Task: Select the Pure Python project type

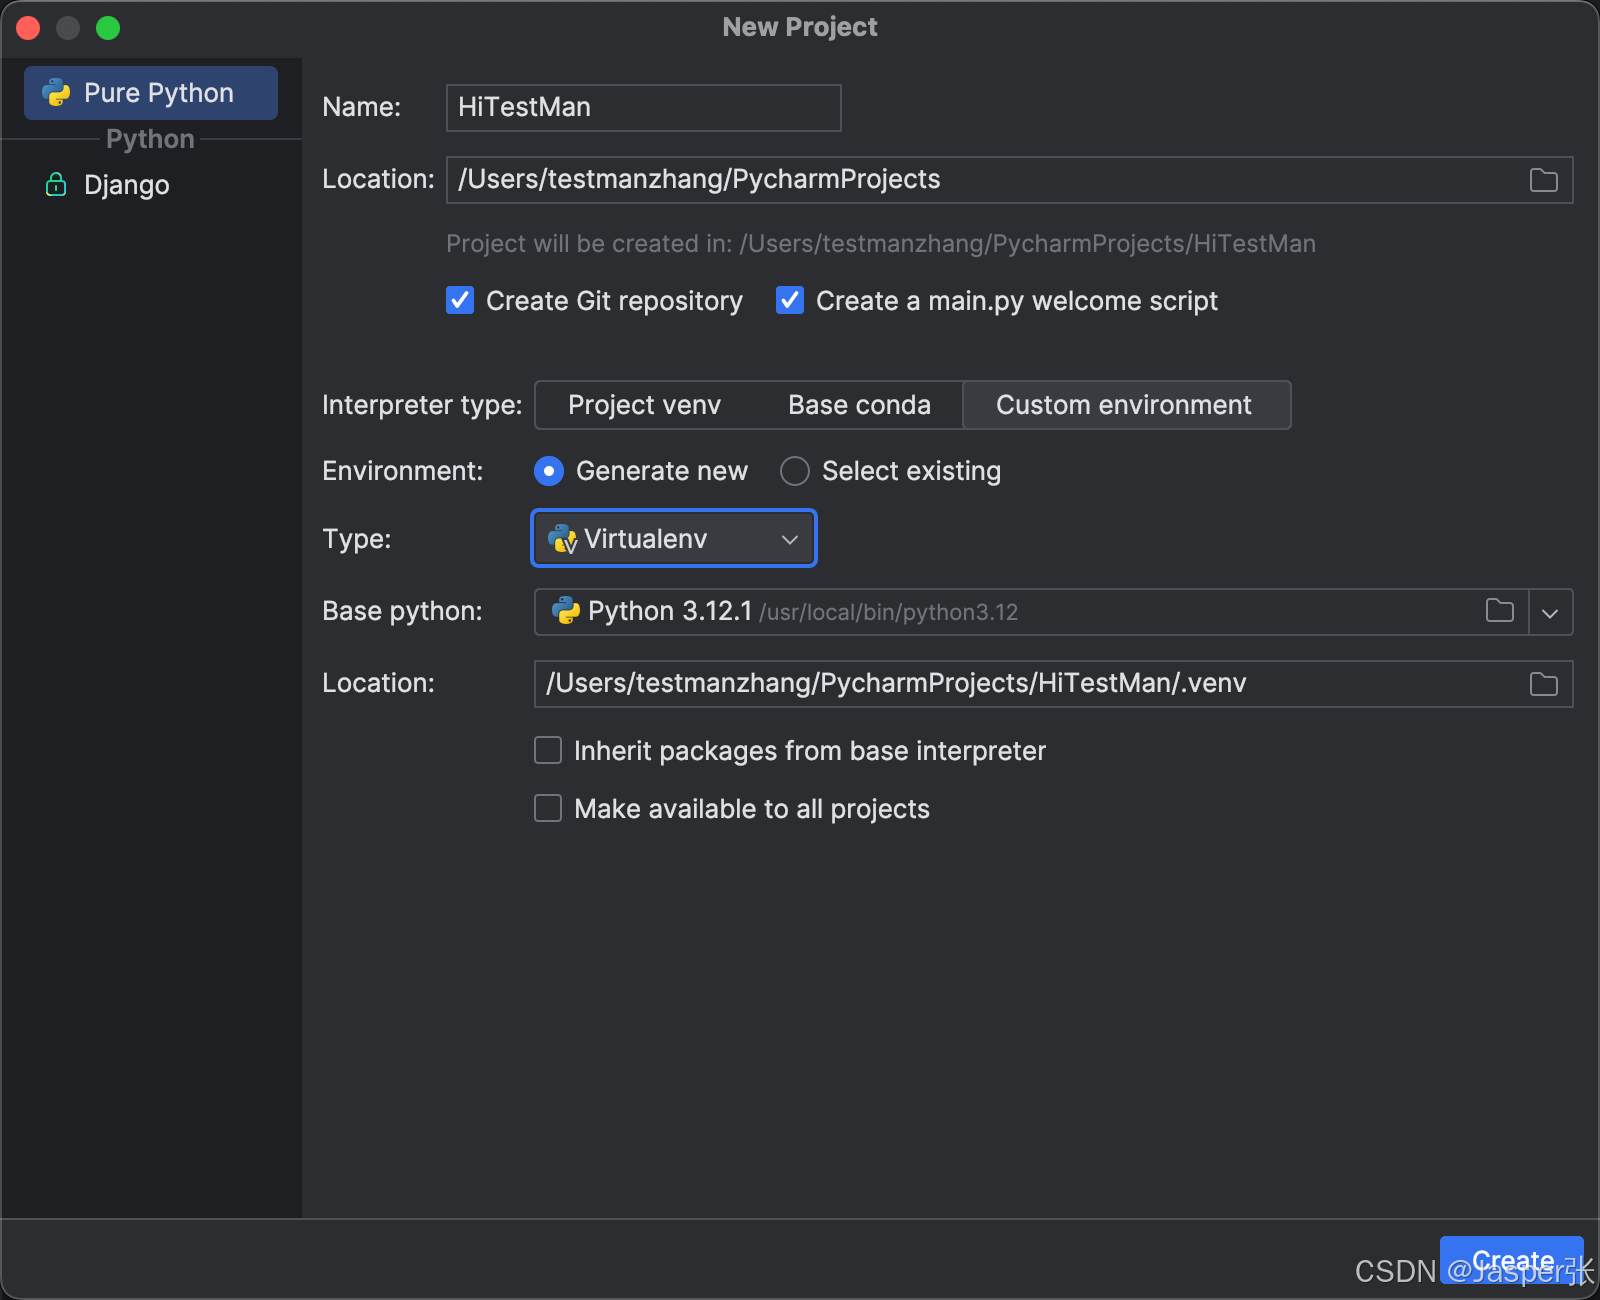Action: point(151,93)
